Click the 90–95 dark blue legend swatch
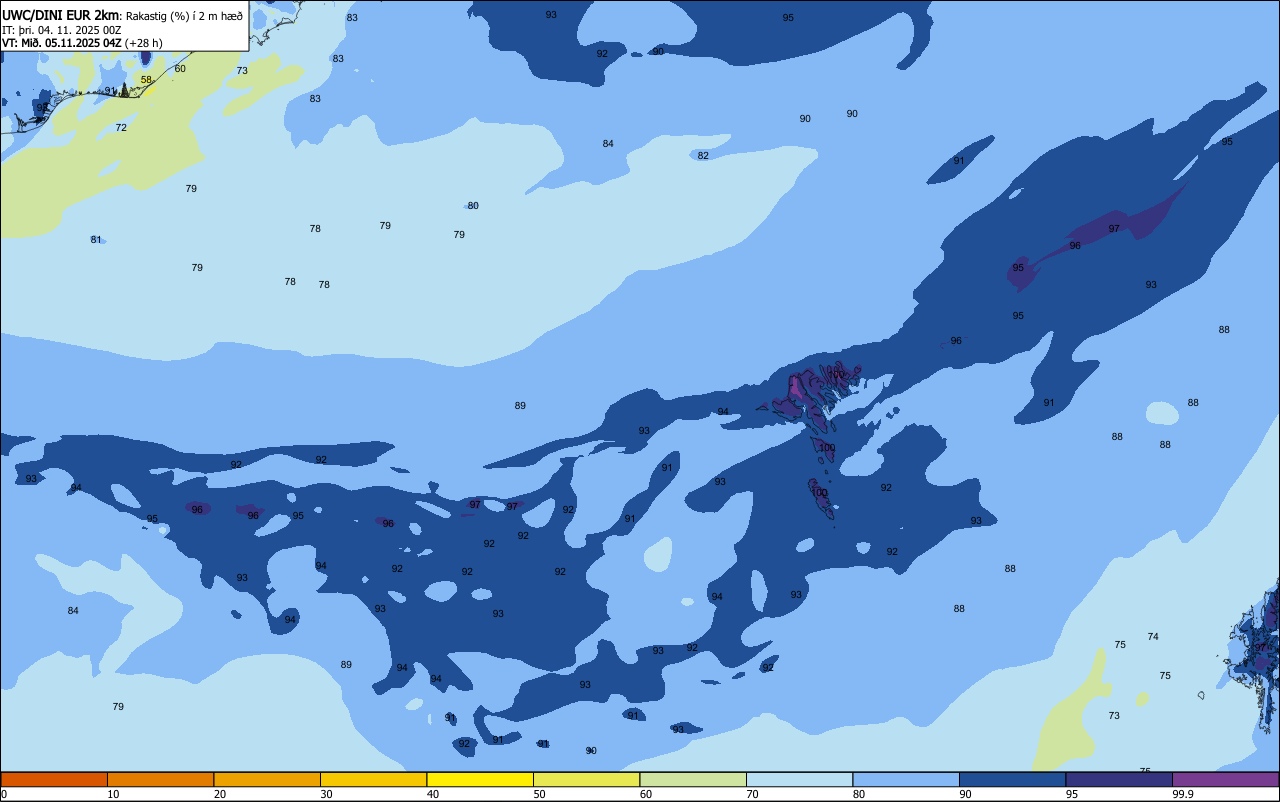This screenshot has height=802, width=1280. (x=1012, y=779)
